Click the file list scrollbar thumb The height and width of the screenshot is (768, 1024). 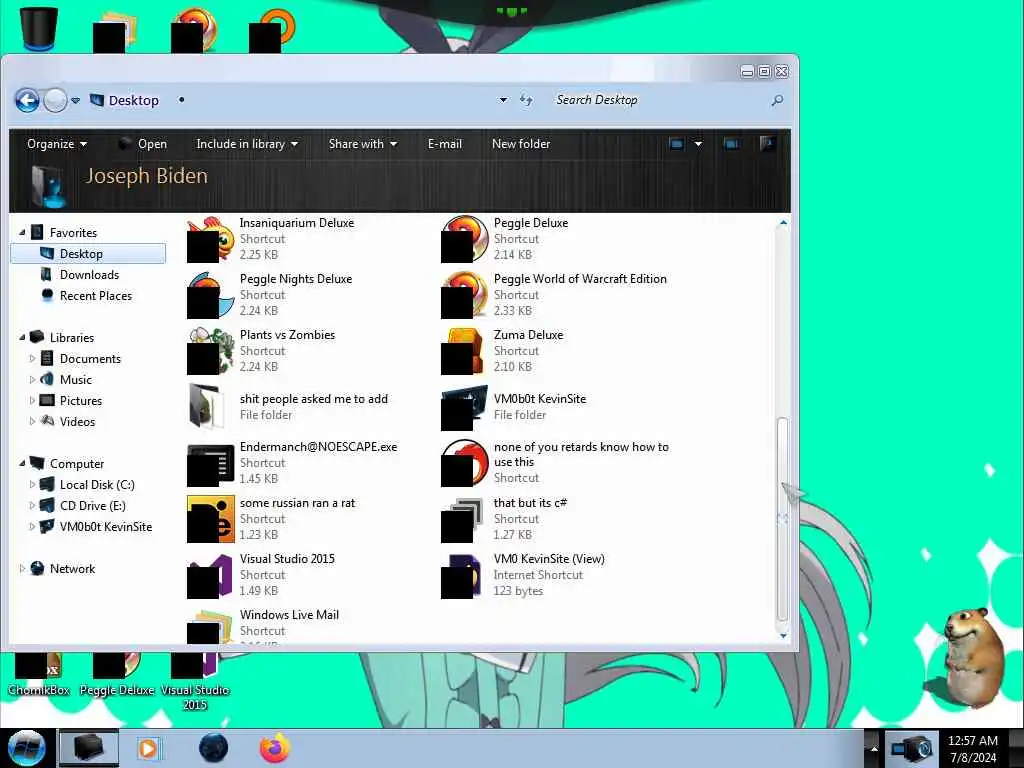point(782,519)
